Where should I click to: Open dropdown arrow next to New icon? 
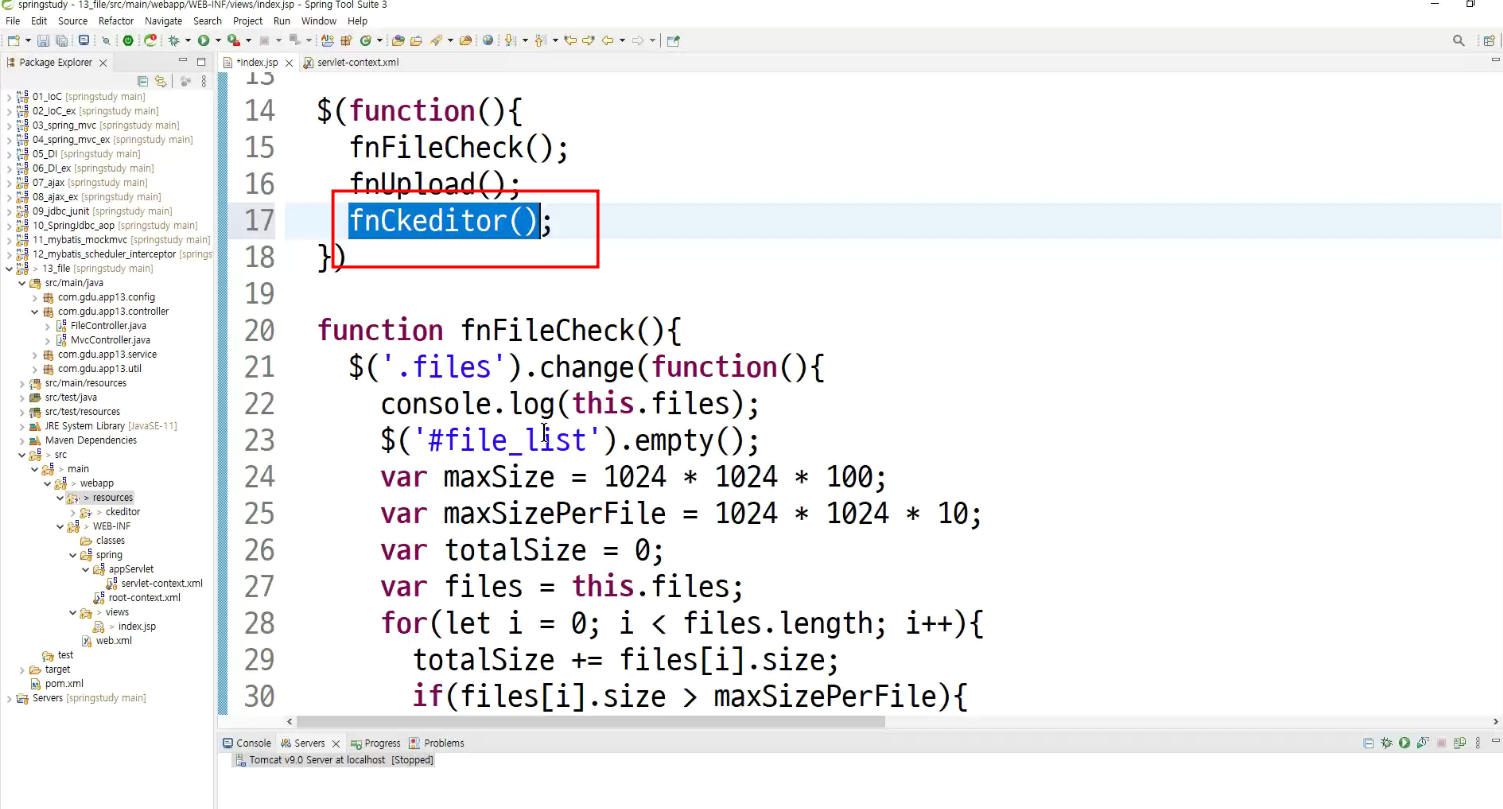coord(28,41)
